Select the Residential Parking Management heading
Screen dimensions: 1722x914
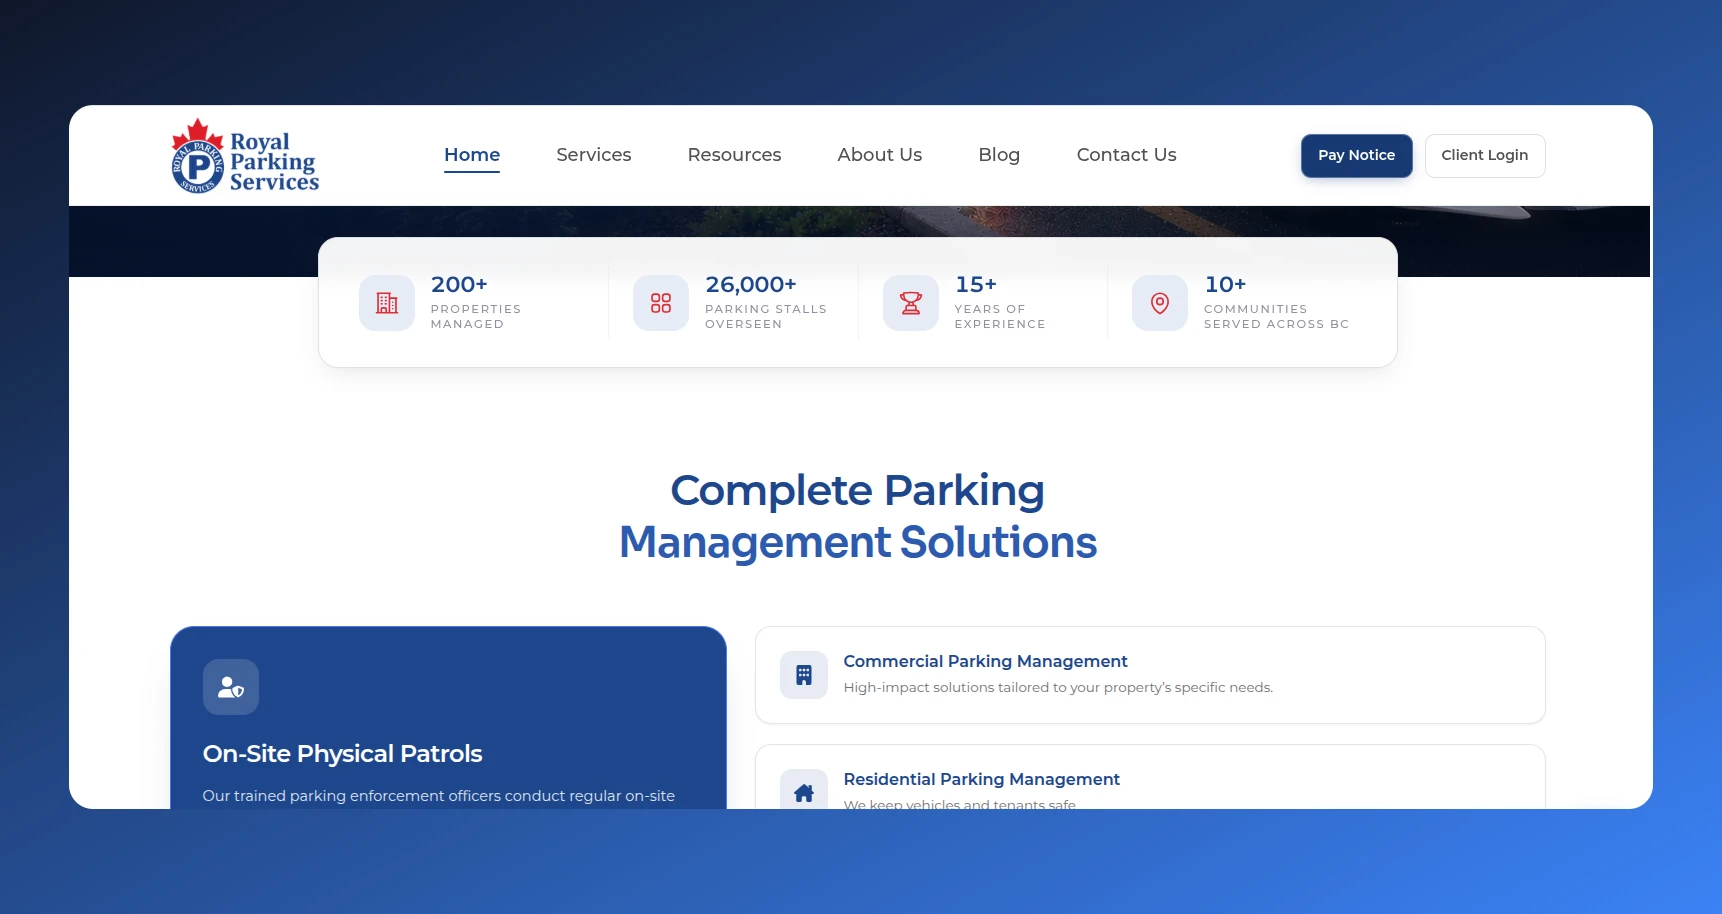pyautogui.click(x=981, y=779)
